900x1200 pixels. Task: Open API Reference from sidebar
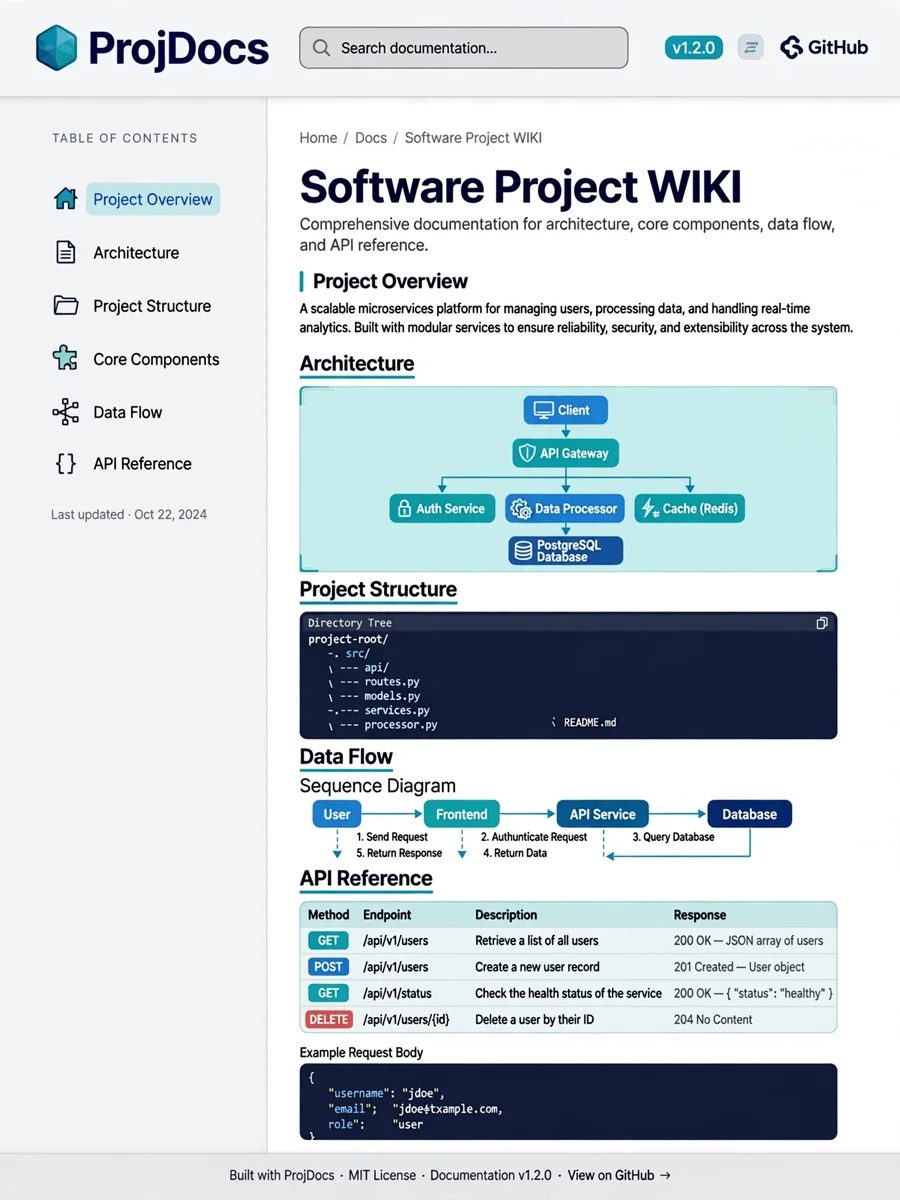coord(142,464)
